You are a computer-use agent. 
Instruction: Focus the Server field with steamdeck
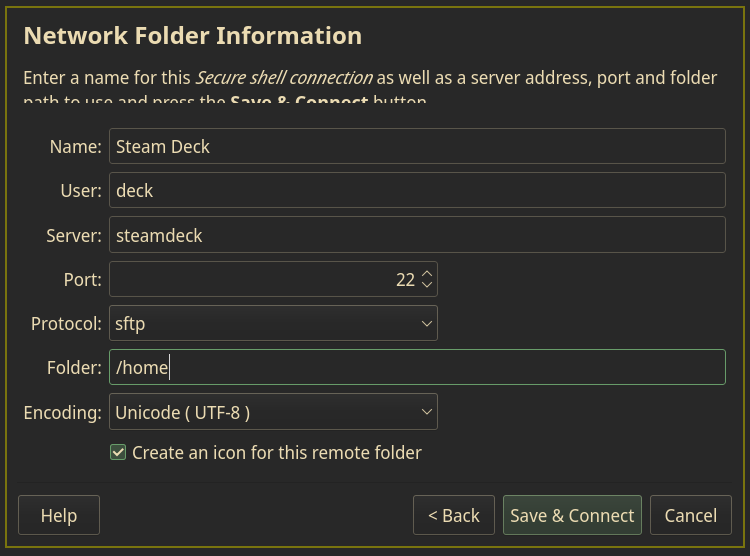pos(416,235)
